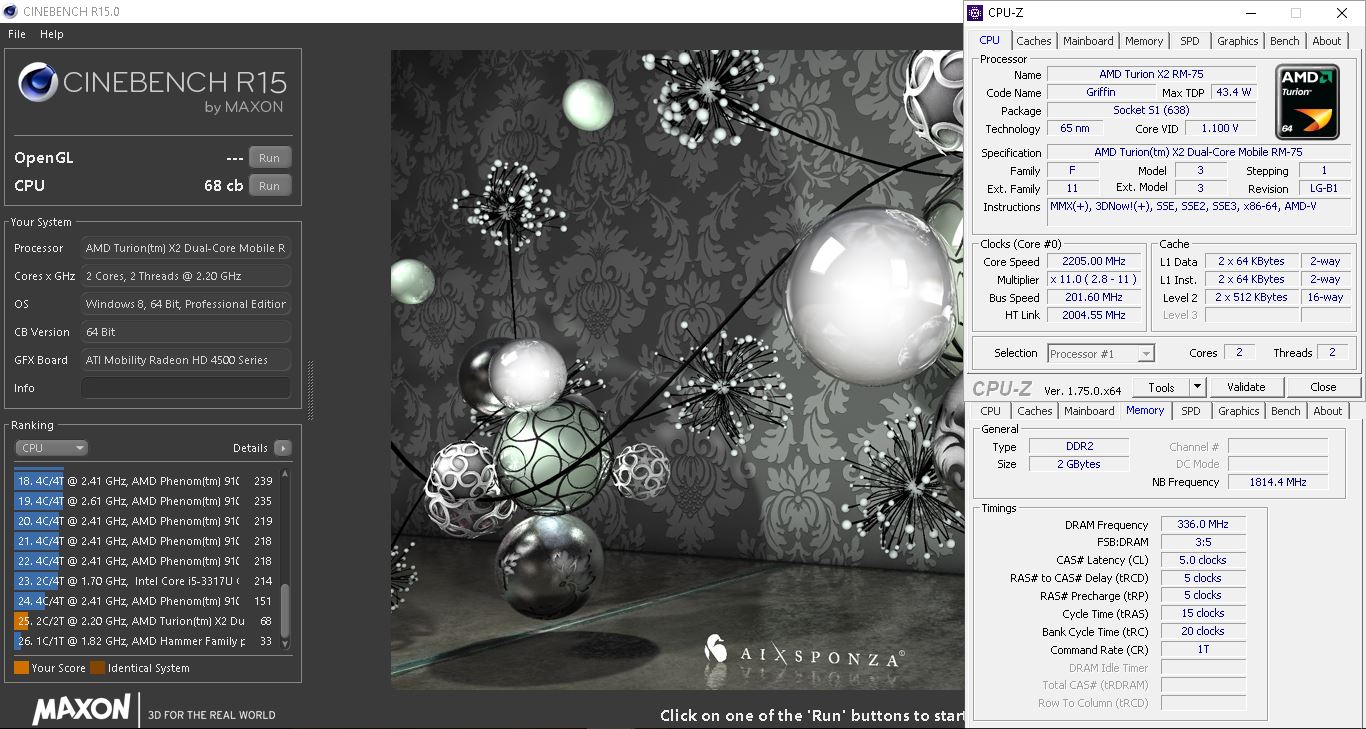Switch to Memory tab in upper CPU-Z
This screenshot has height=729, width=1366.
pos(1144,41)
